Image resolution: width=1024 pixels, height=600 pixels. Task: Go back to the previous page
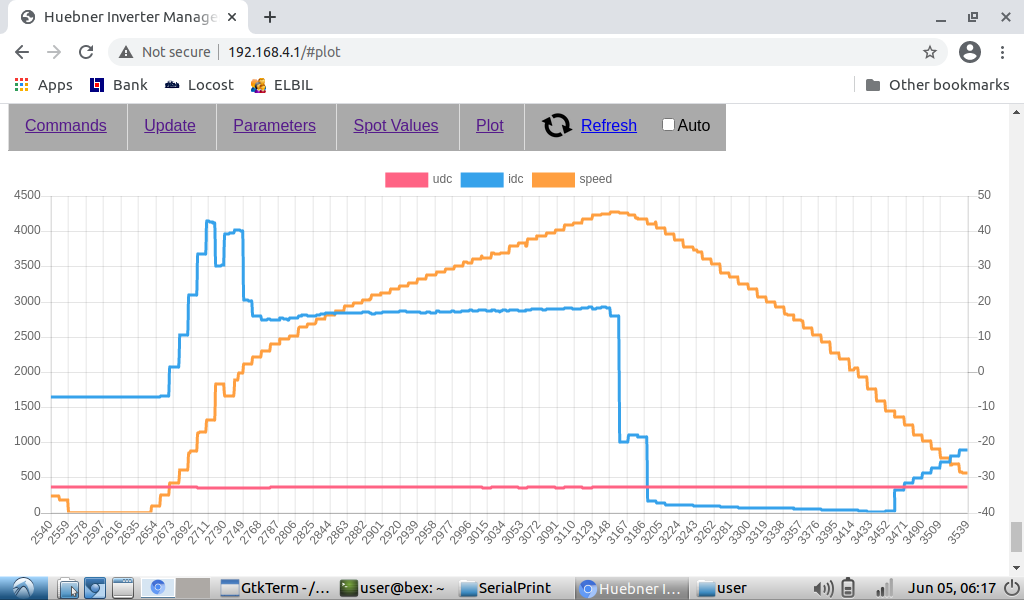click(22, 52)
